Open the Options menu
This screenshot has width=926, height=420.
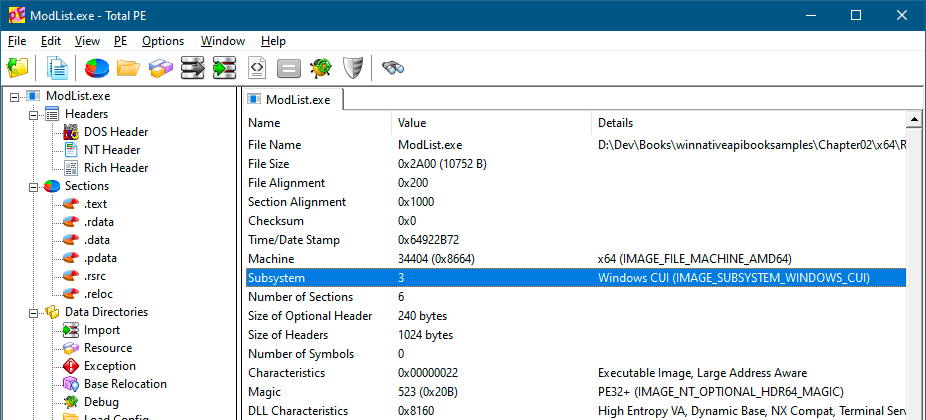162,41
